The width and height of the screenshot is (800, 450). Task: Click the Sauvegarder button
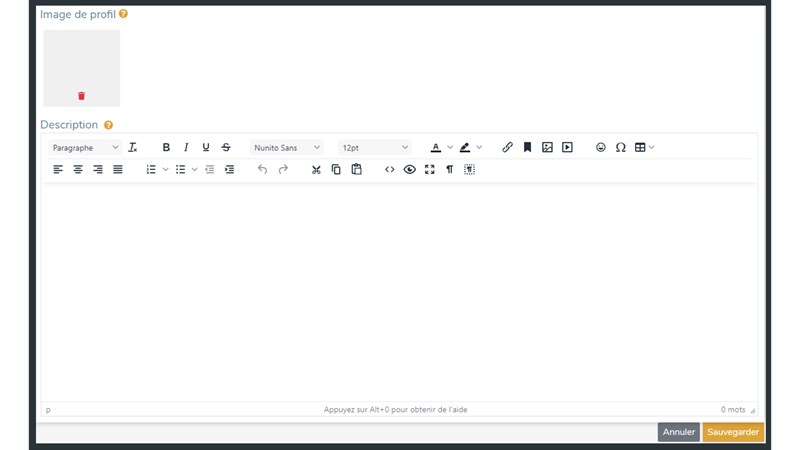pos(733,432)
